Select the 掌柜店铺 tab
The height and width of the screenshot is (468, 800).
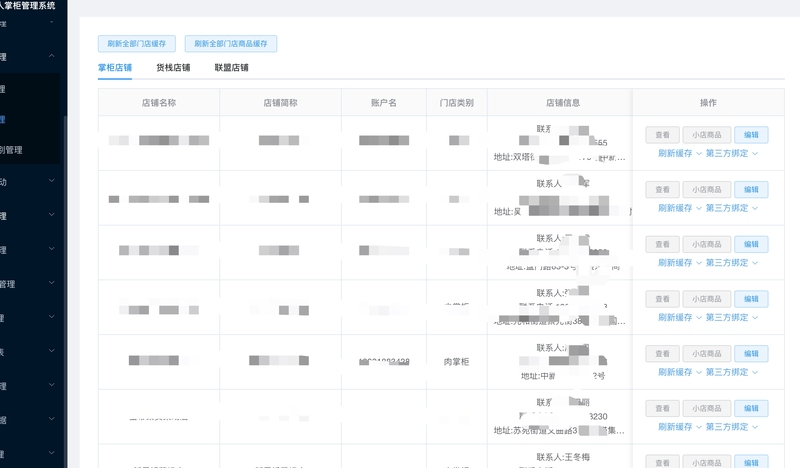pyautogui.click(x=115, y=68)
